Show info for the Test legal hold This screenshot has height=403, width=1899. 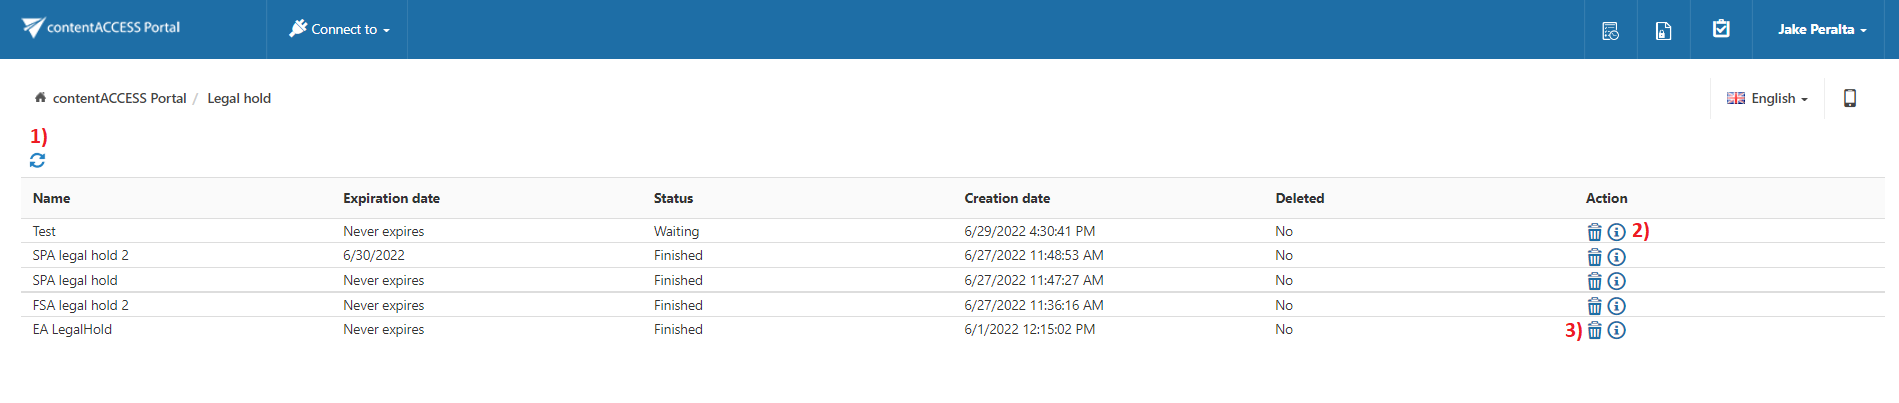pyautogui.click(x=1616, y=232)
